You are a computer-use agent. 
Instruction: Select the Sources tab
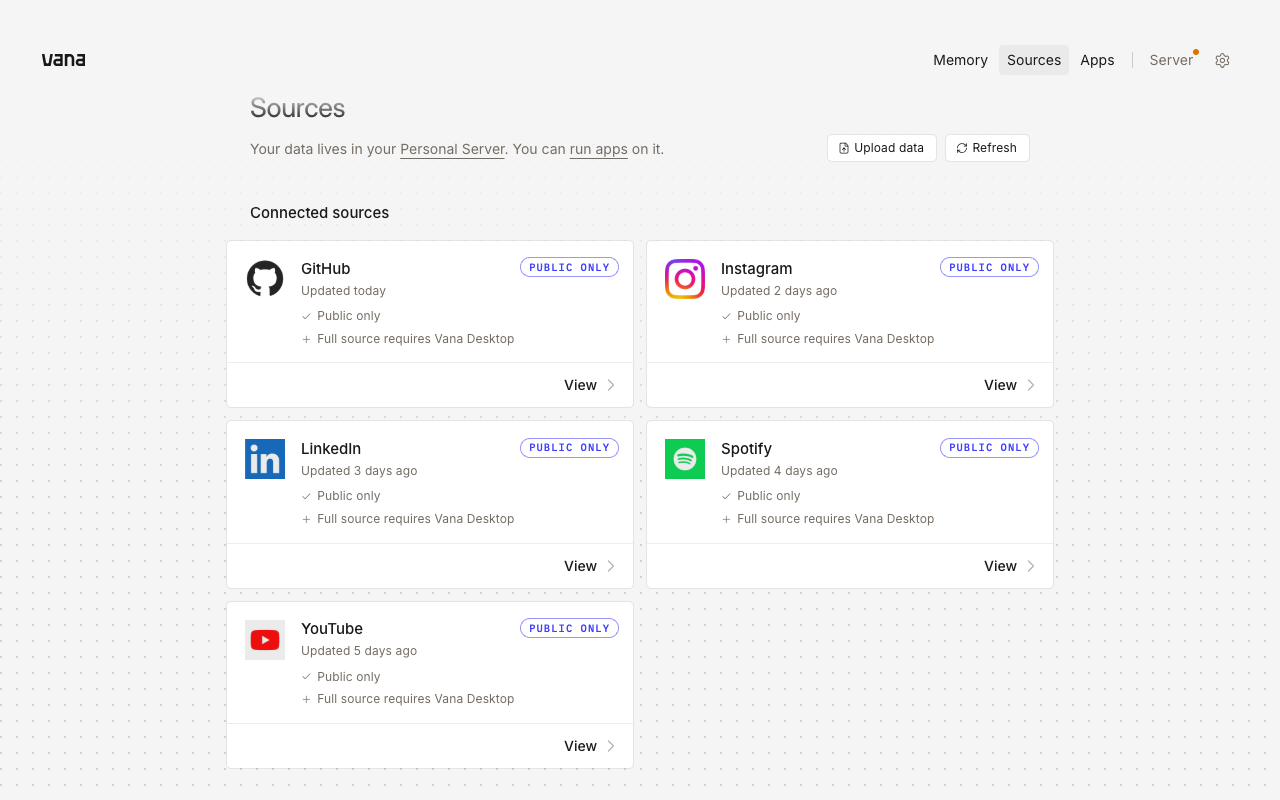1034,60
